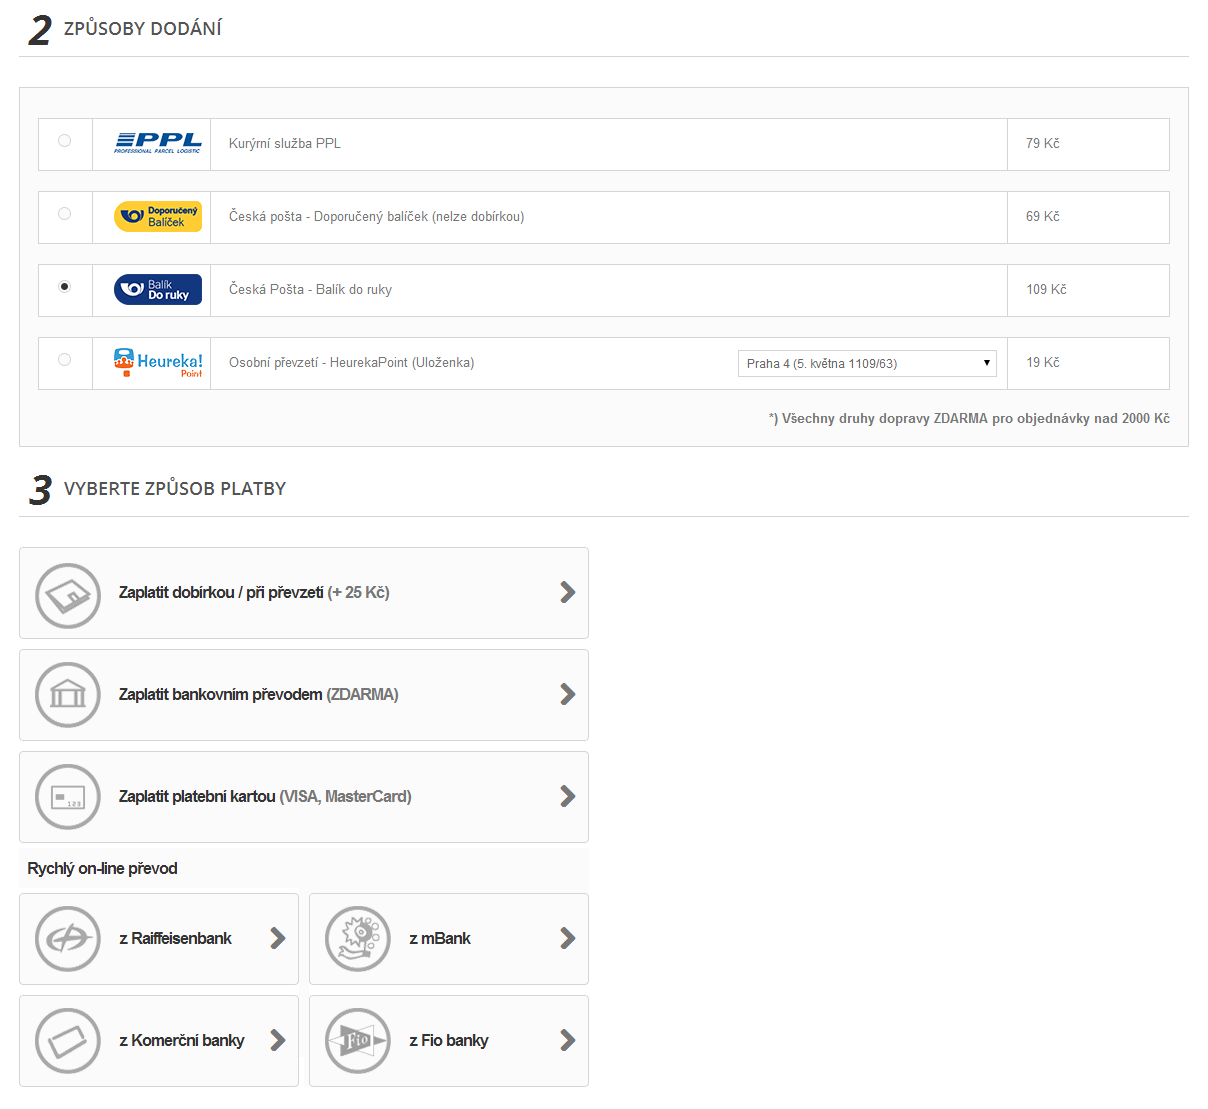This screenshot has width=1208, height=1109.
Task: Click the Rychlý on-line převod heading
Action: (102, 869)
